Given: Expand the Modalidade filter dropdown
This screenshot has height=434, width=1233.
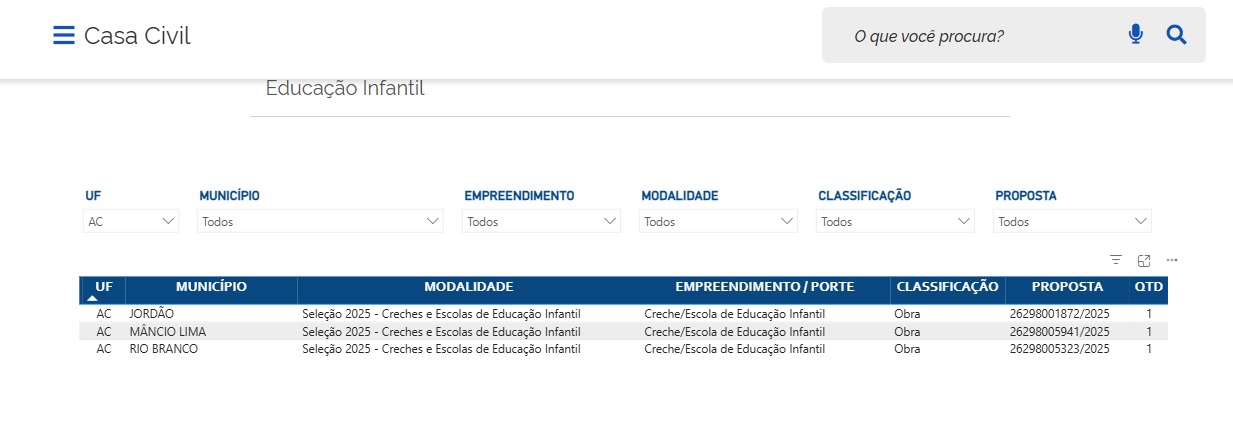Looking at the screenshot, I should pyautogui.click(x=718, y=222).
